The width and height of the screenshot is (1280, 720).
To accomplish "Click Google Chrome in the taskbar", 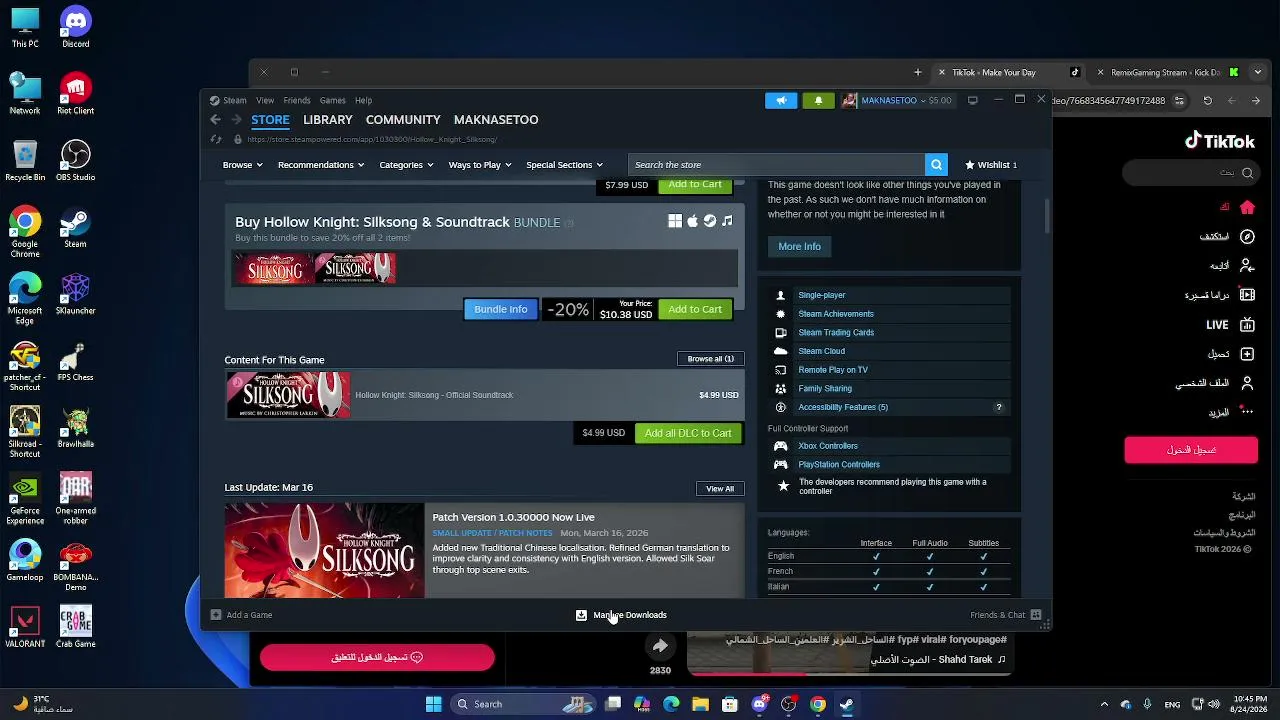I will point(818,704).
